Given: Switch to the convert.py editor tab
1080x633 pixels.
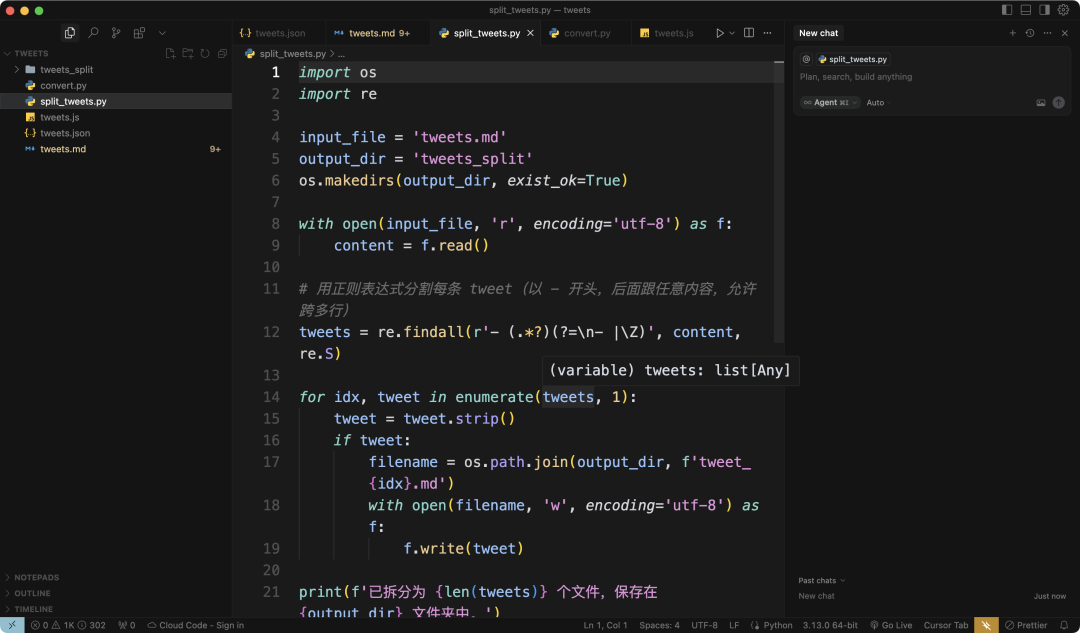Looking at the screenshot, I should pyautogui.click(x=586, y=33).
